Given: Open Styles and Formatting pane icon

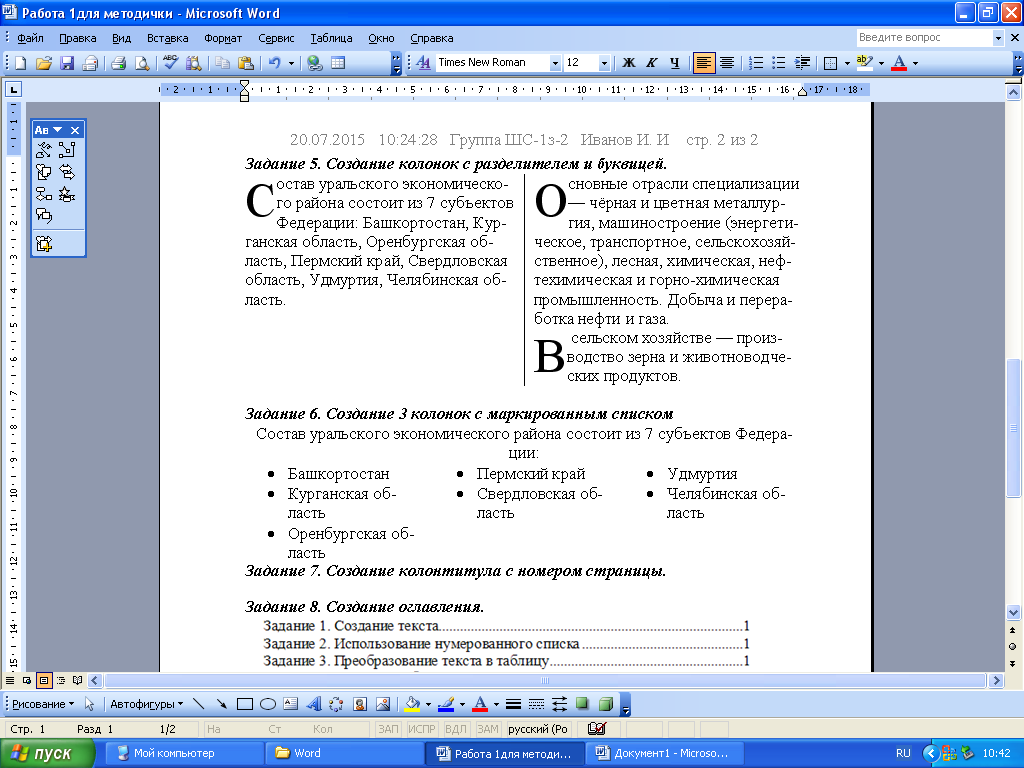Looking at the screenshot, I should 423,63.
